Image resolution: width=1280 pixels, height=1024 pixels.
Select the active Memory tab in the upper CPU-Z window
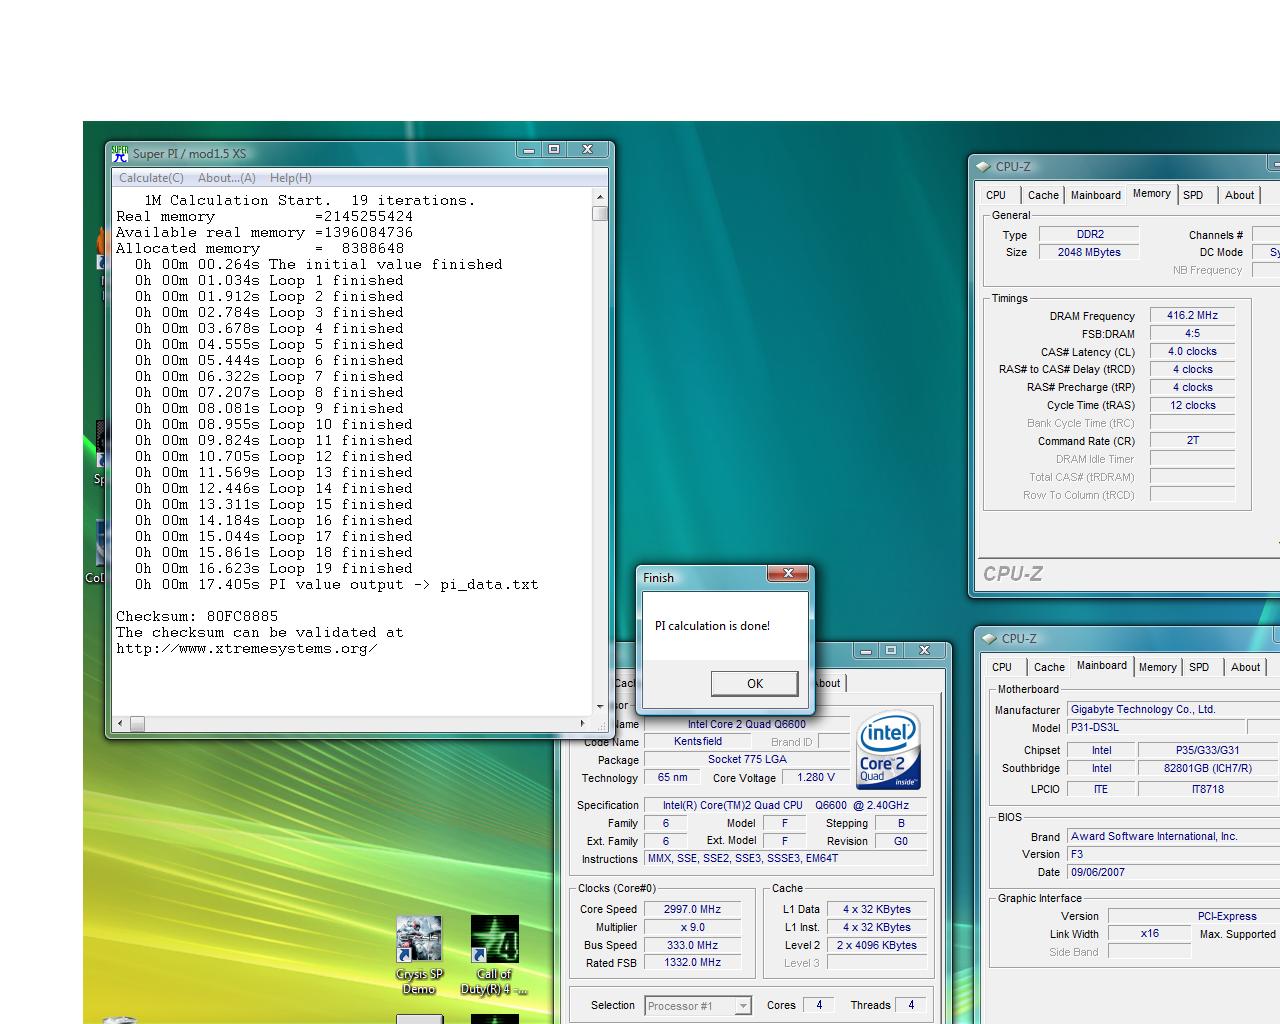click(x=1152, y=194)
